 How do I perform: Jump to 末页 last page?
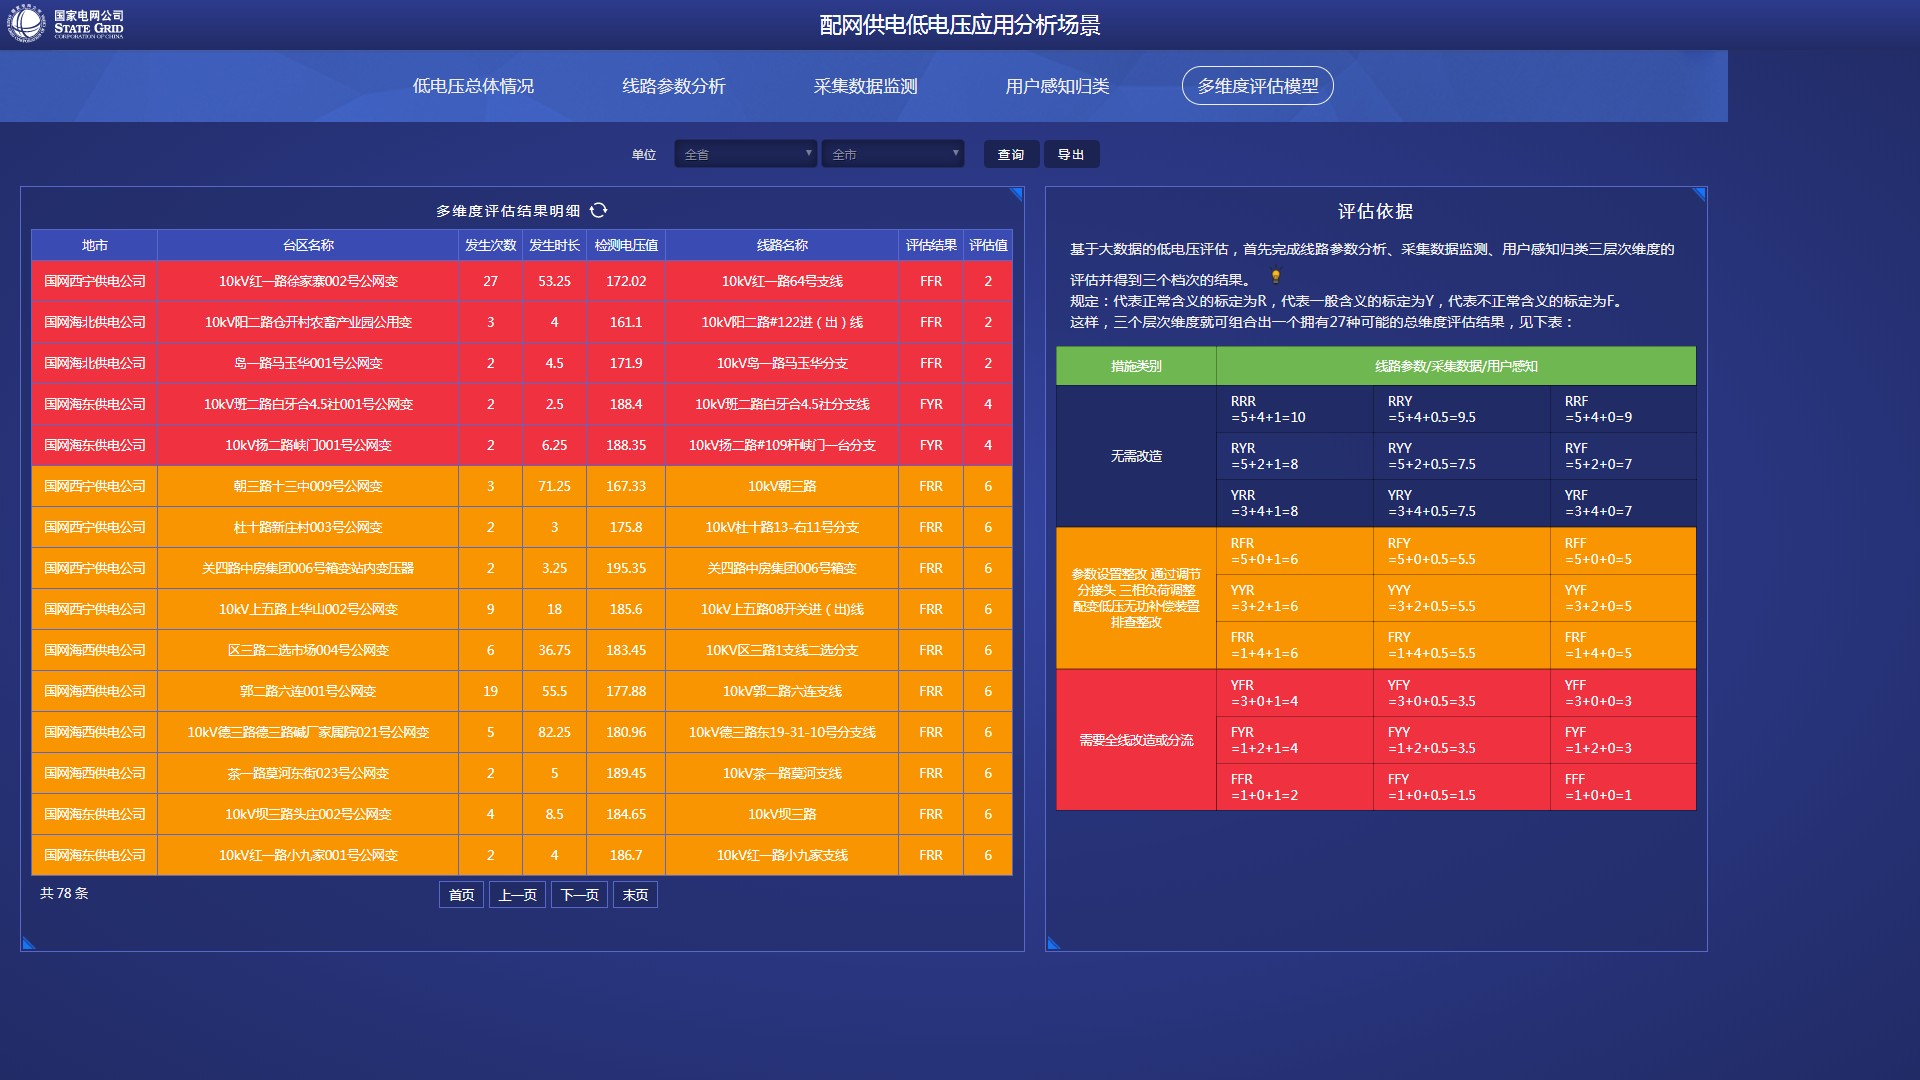(635, 895)
